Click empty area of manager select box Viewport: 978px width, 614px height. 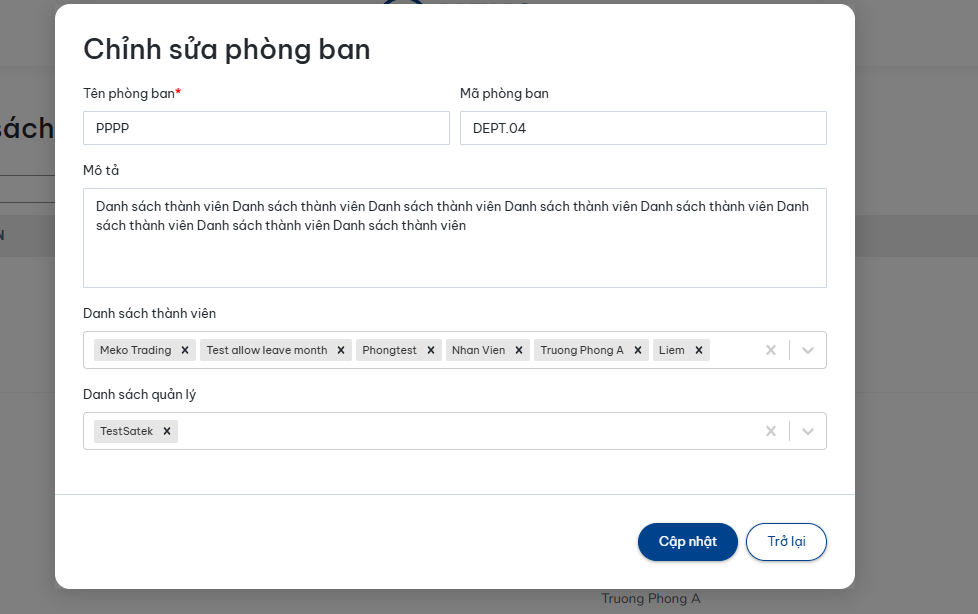click(x=460, y=431)
